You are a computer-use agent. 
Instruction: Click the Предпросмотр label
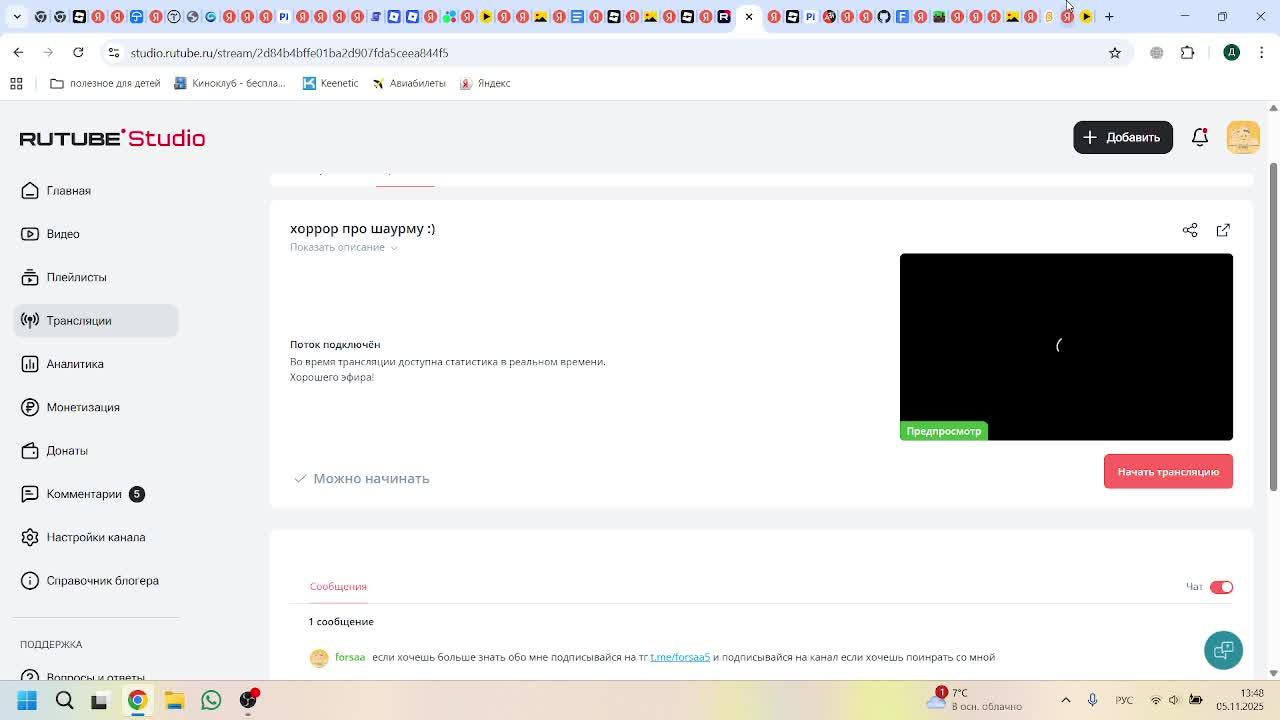(943, 431)
